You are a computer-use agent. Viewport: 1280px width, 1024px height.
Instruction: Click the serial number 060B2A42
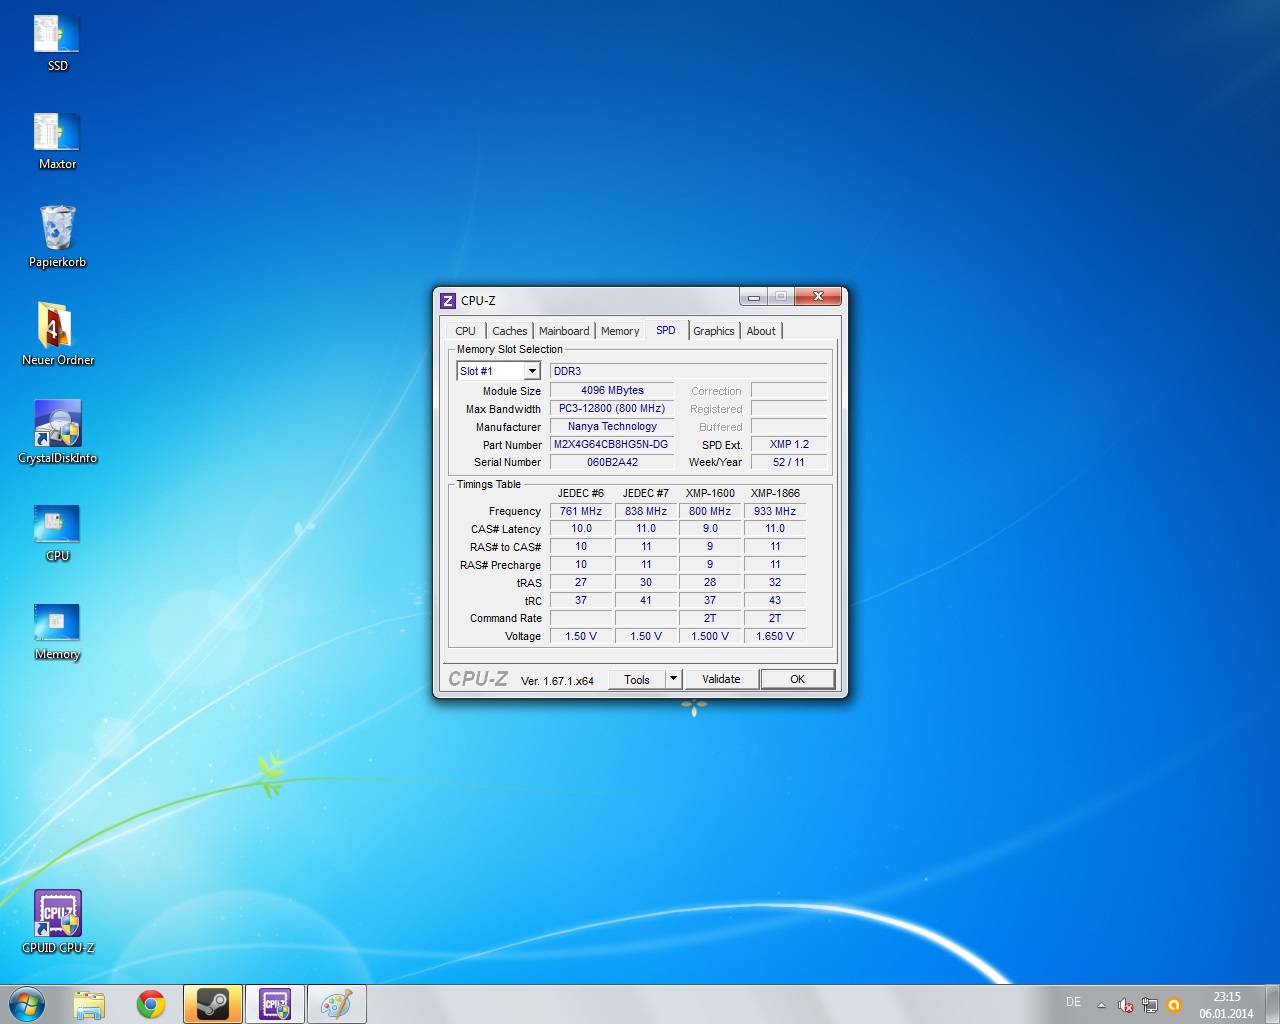(612, 463)
